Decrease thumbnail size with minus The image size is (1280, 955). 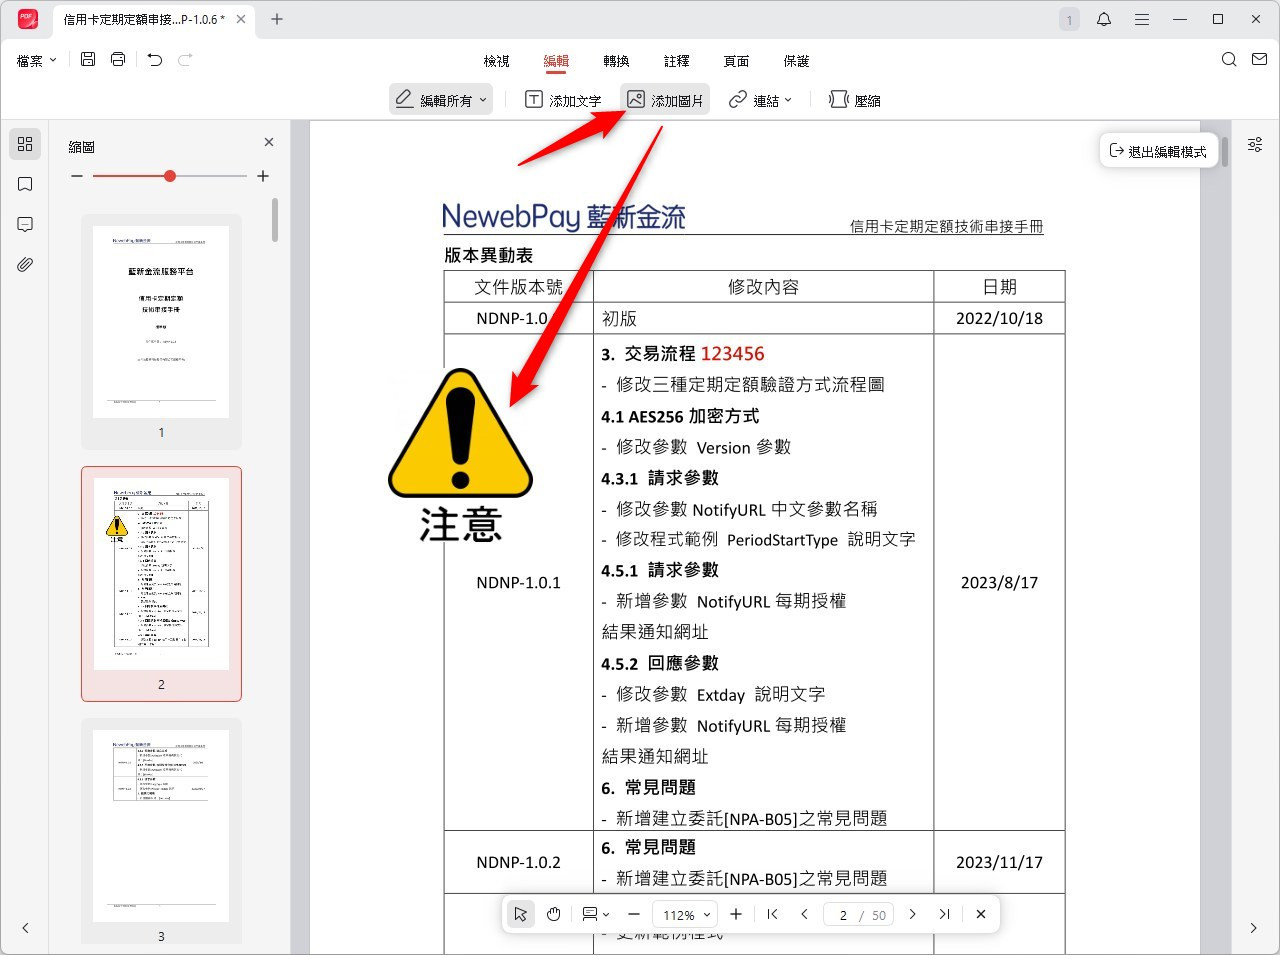[77, 176]
